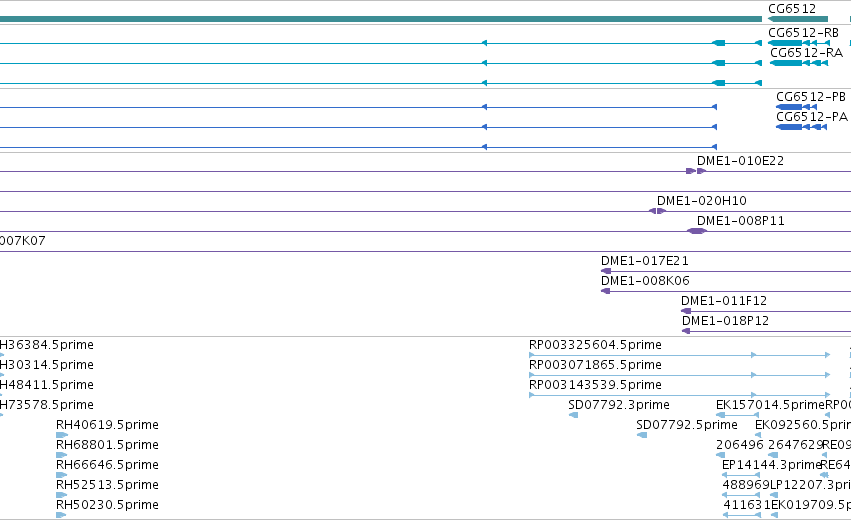851x520 pixels.
Task: Click the DME1-018P12 clone label
Action: [726, 321]
